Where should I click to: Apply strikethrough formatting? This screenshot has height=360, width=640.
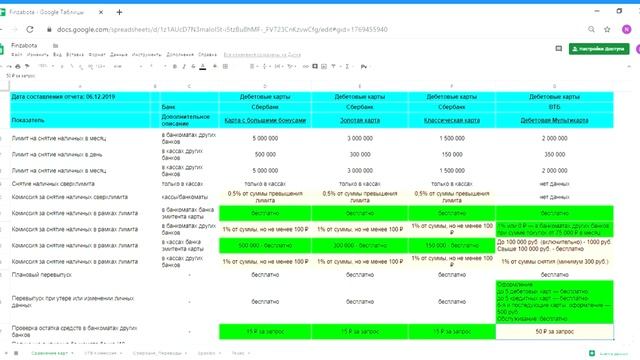[193, 66]
